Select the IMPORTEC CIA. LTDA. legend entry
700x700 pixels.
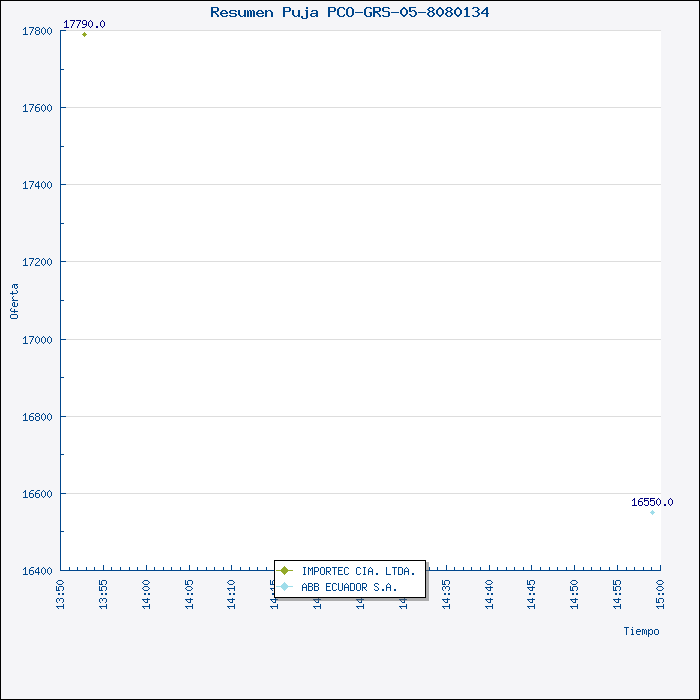pyautogui.click(x=357, y=571)
